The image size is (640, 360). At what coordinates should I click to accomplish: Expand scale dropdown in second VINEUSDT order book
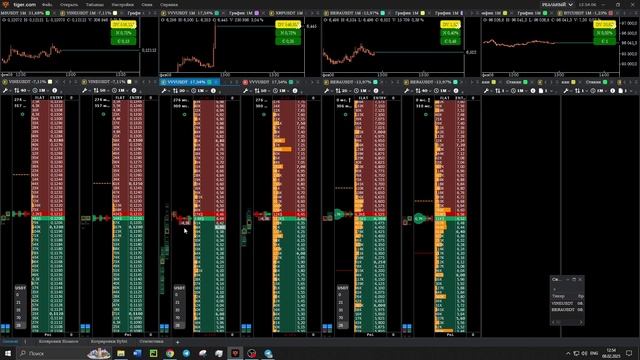point(101,90)
